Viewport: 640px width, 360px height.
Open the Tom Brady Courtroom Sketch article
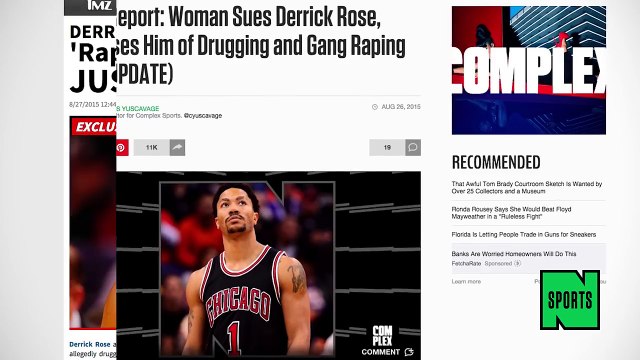[x=527, y=187]
